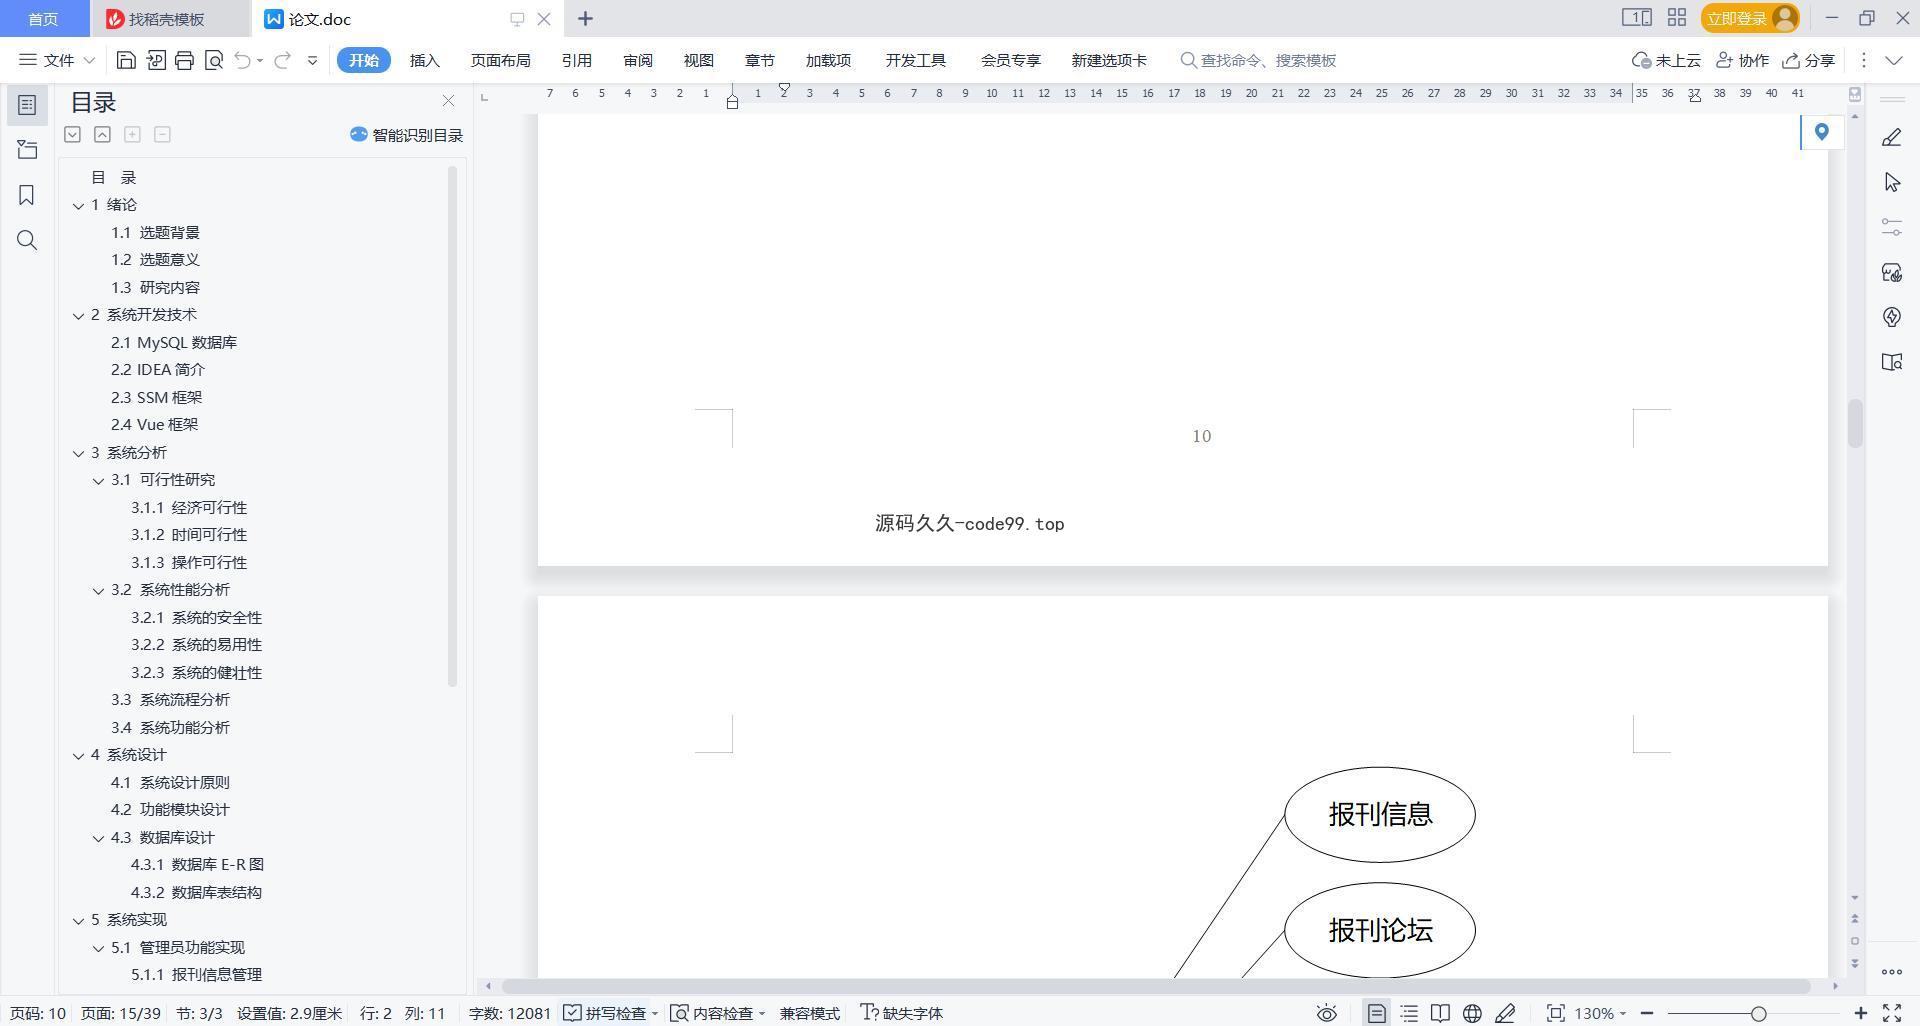Open Print Preview icon
This screenshot has height=1026, width=1920.
213,60
